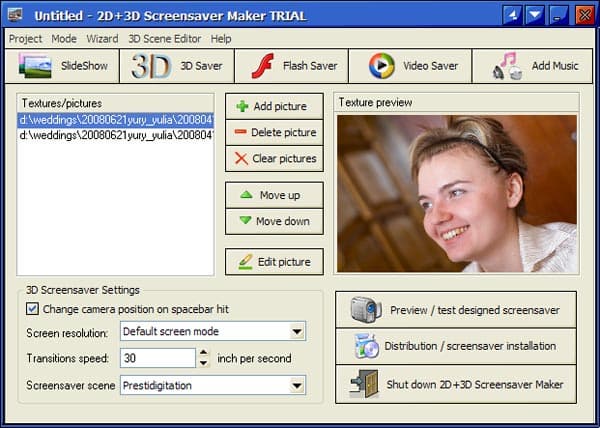Click the title bar up-arrow button
The width and height of the screenshot is (600, 428).
click(513, 15)
